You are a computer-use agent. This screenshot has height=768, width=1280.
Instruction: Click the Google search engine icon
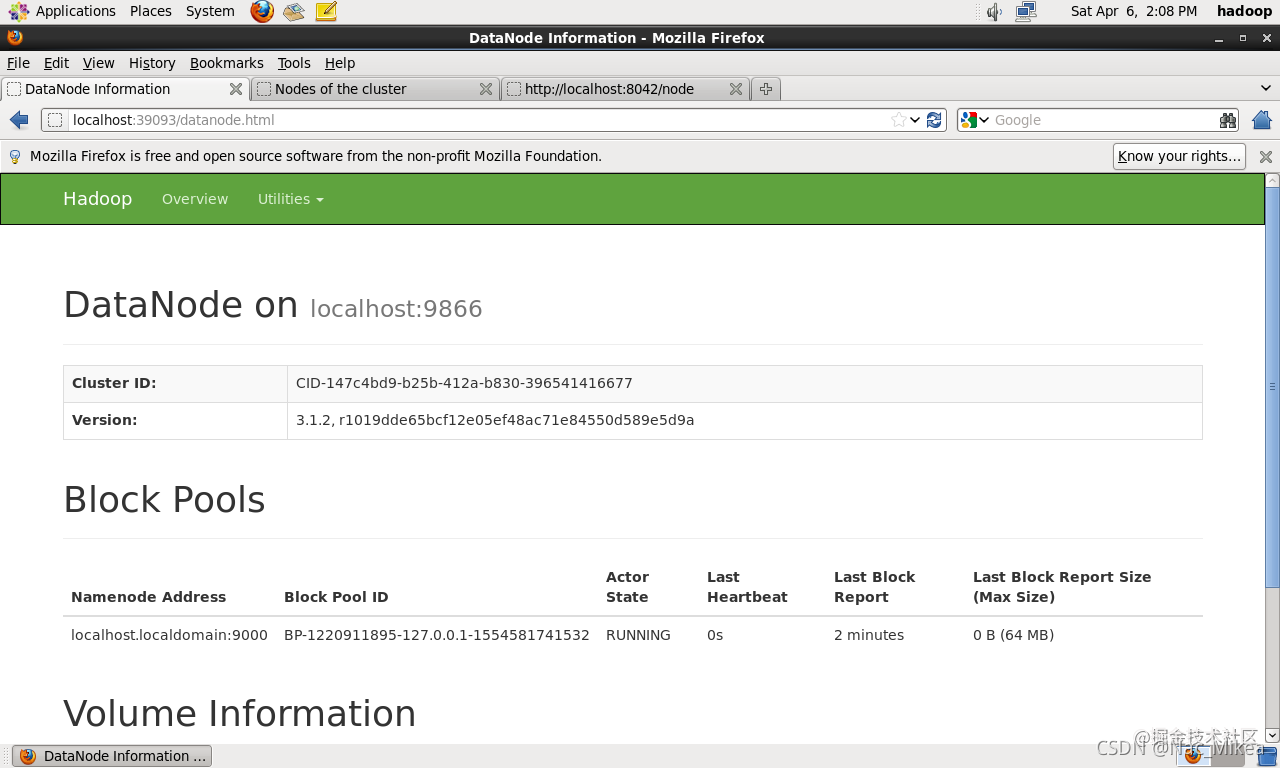pos(968,120)
